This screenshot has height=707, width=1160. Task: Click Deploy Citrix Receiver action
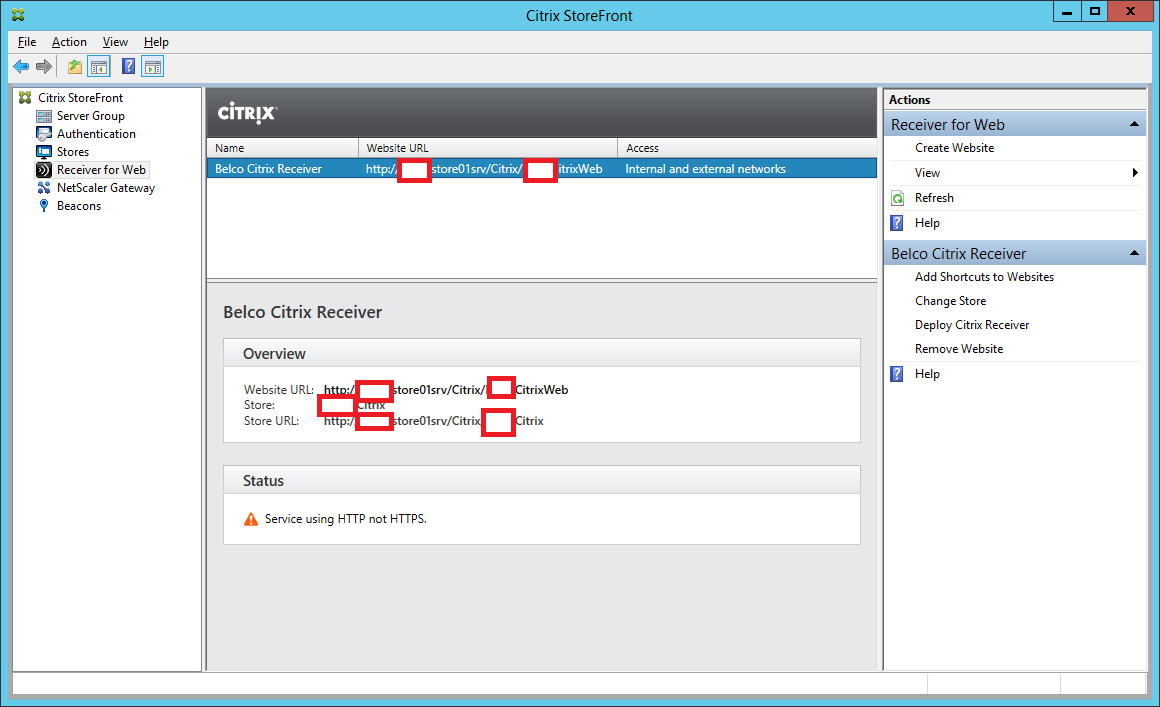tap(971, 325)
